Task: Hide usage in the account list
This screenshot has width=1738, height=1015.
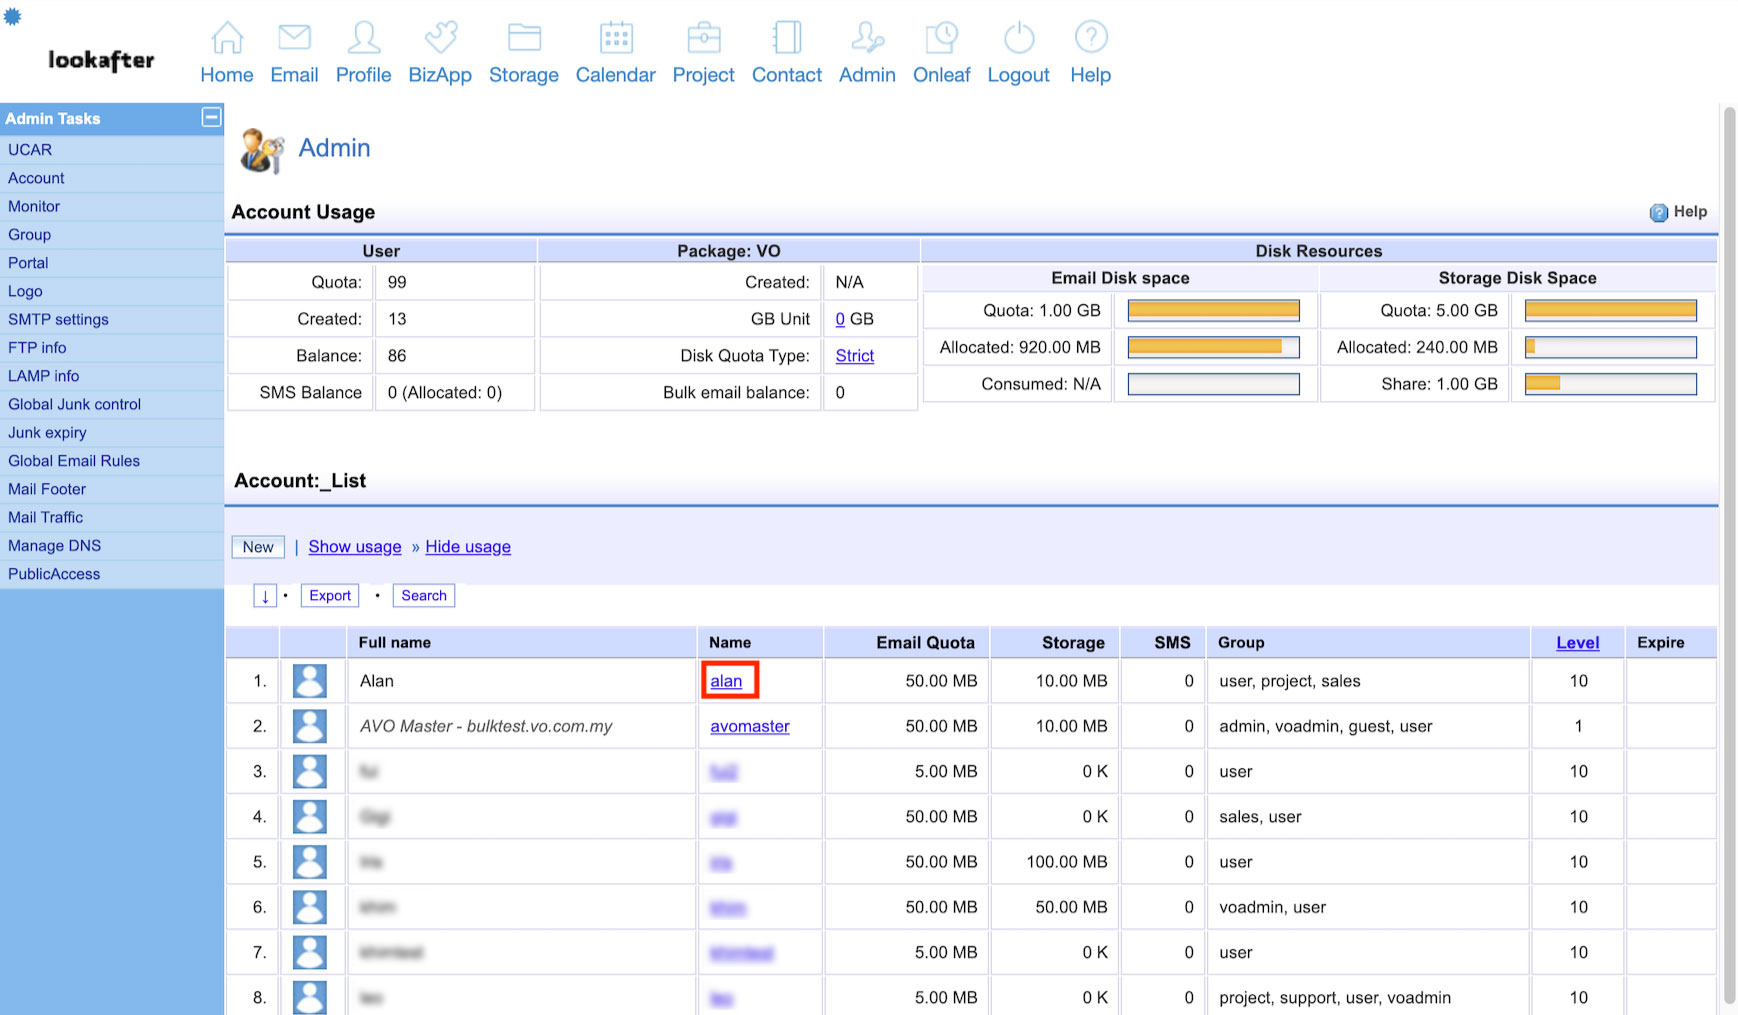Action: click(468, 547)
